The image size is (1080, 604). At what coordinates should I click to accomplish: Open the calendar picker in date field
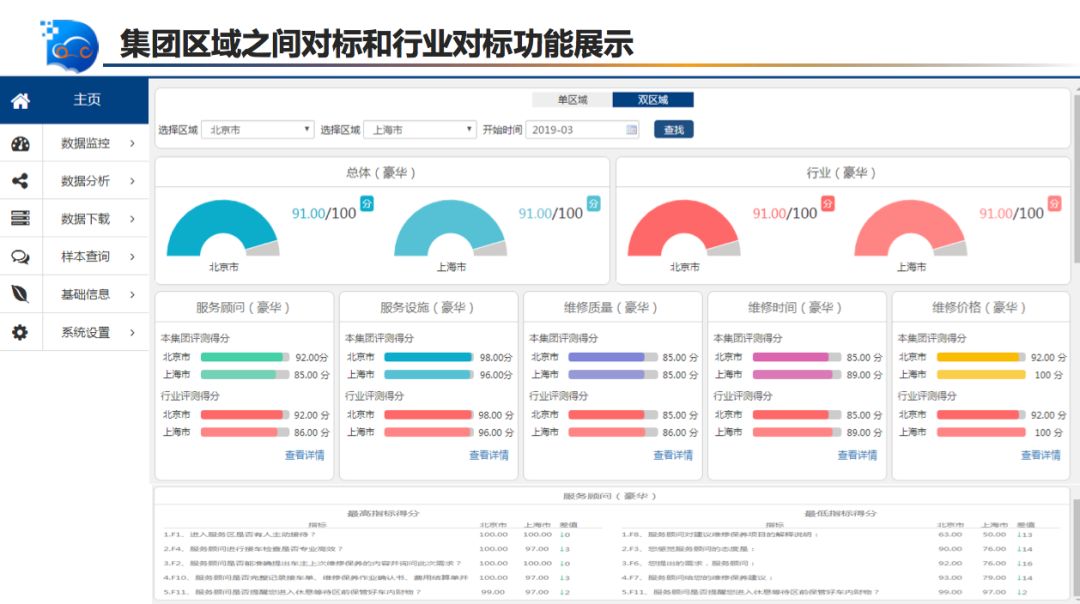point(631,130)
